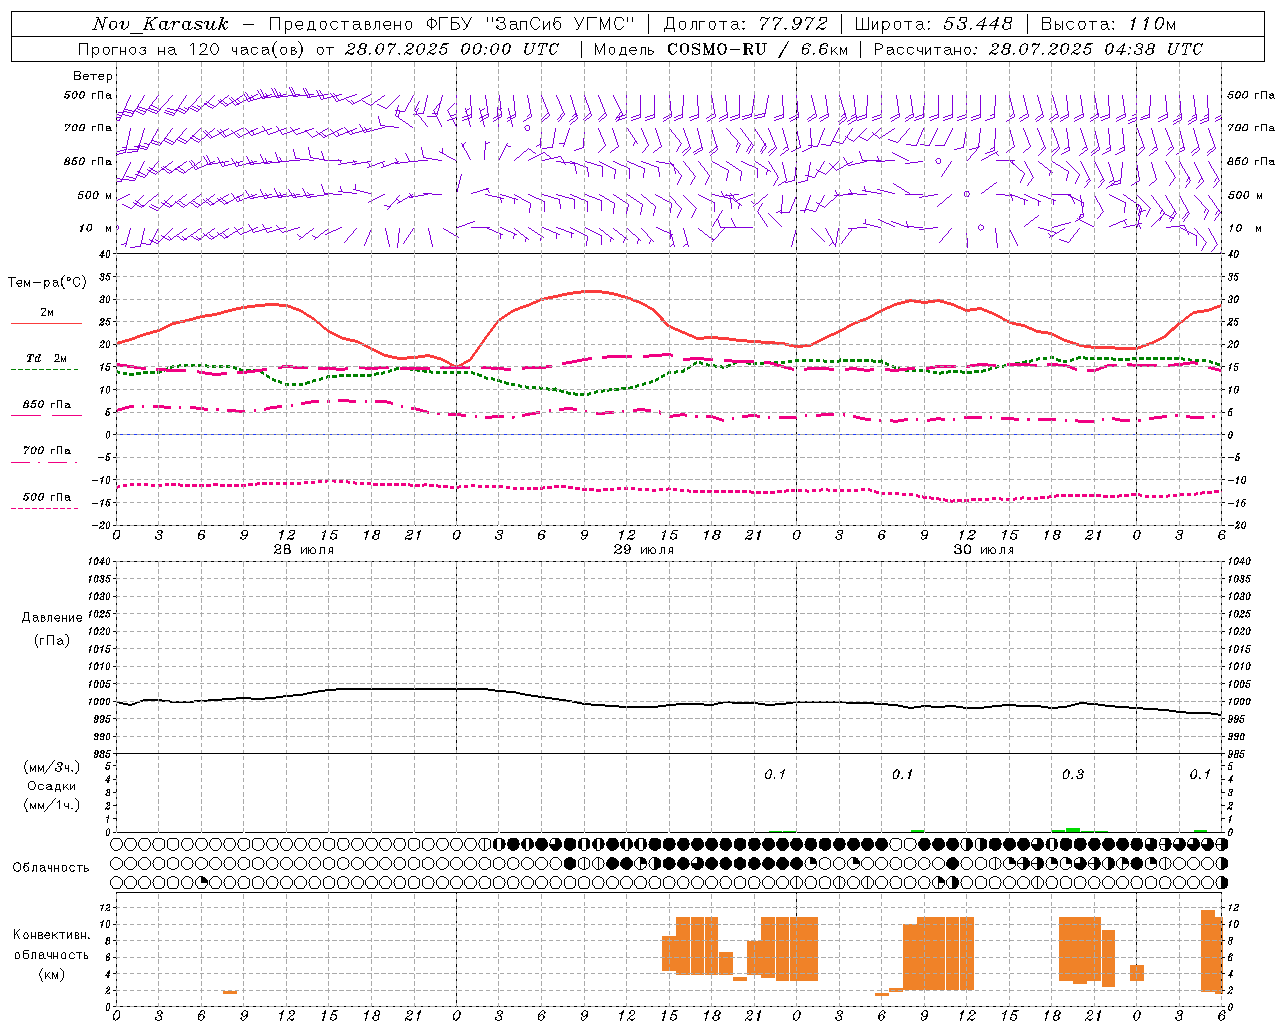1280x1024 pixels.
Task: Select the 30 июля date label
Action: pos(983,550)
